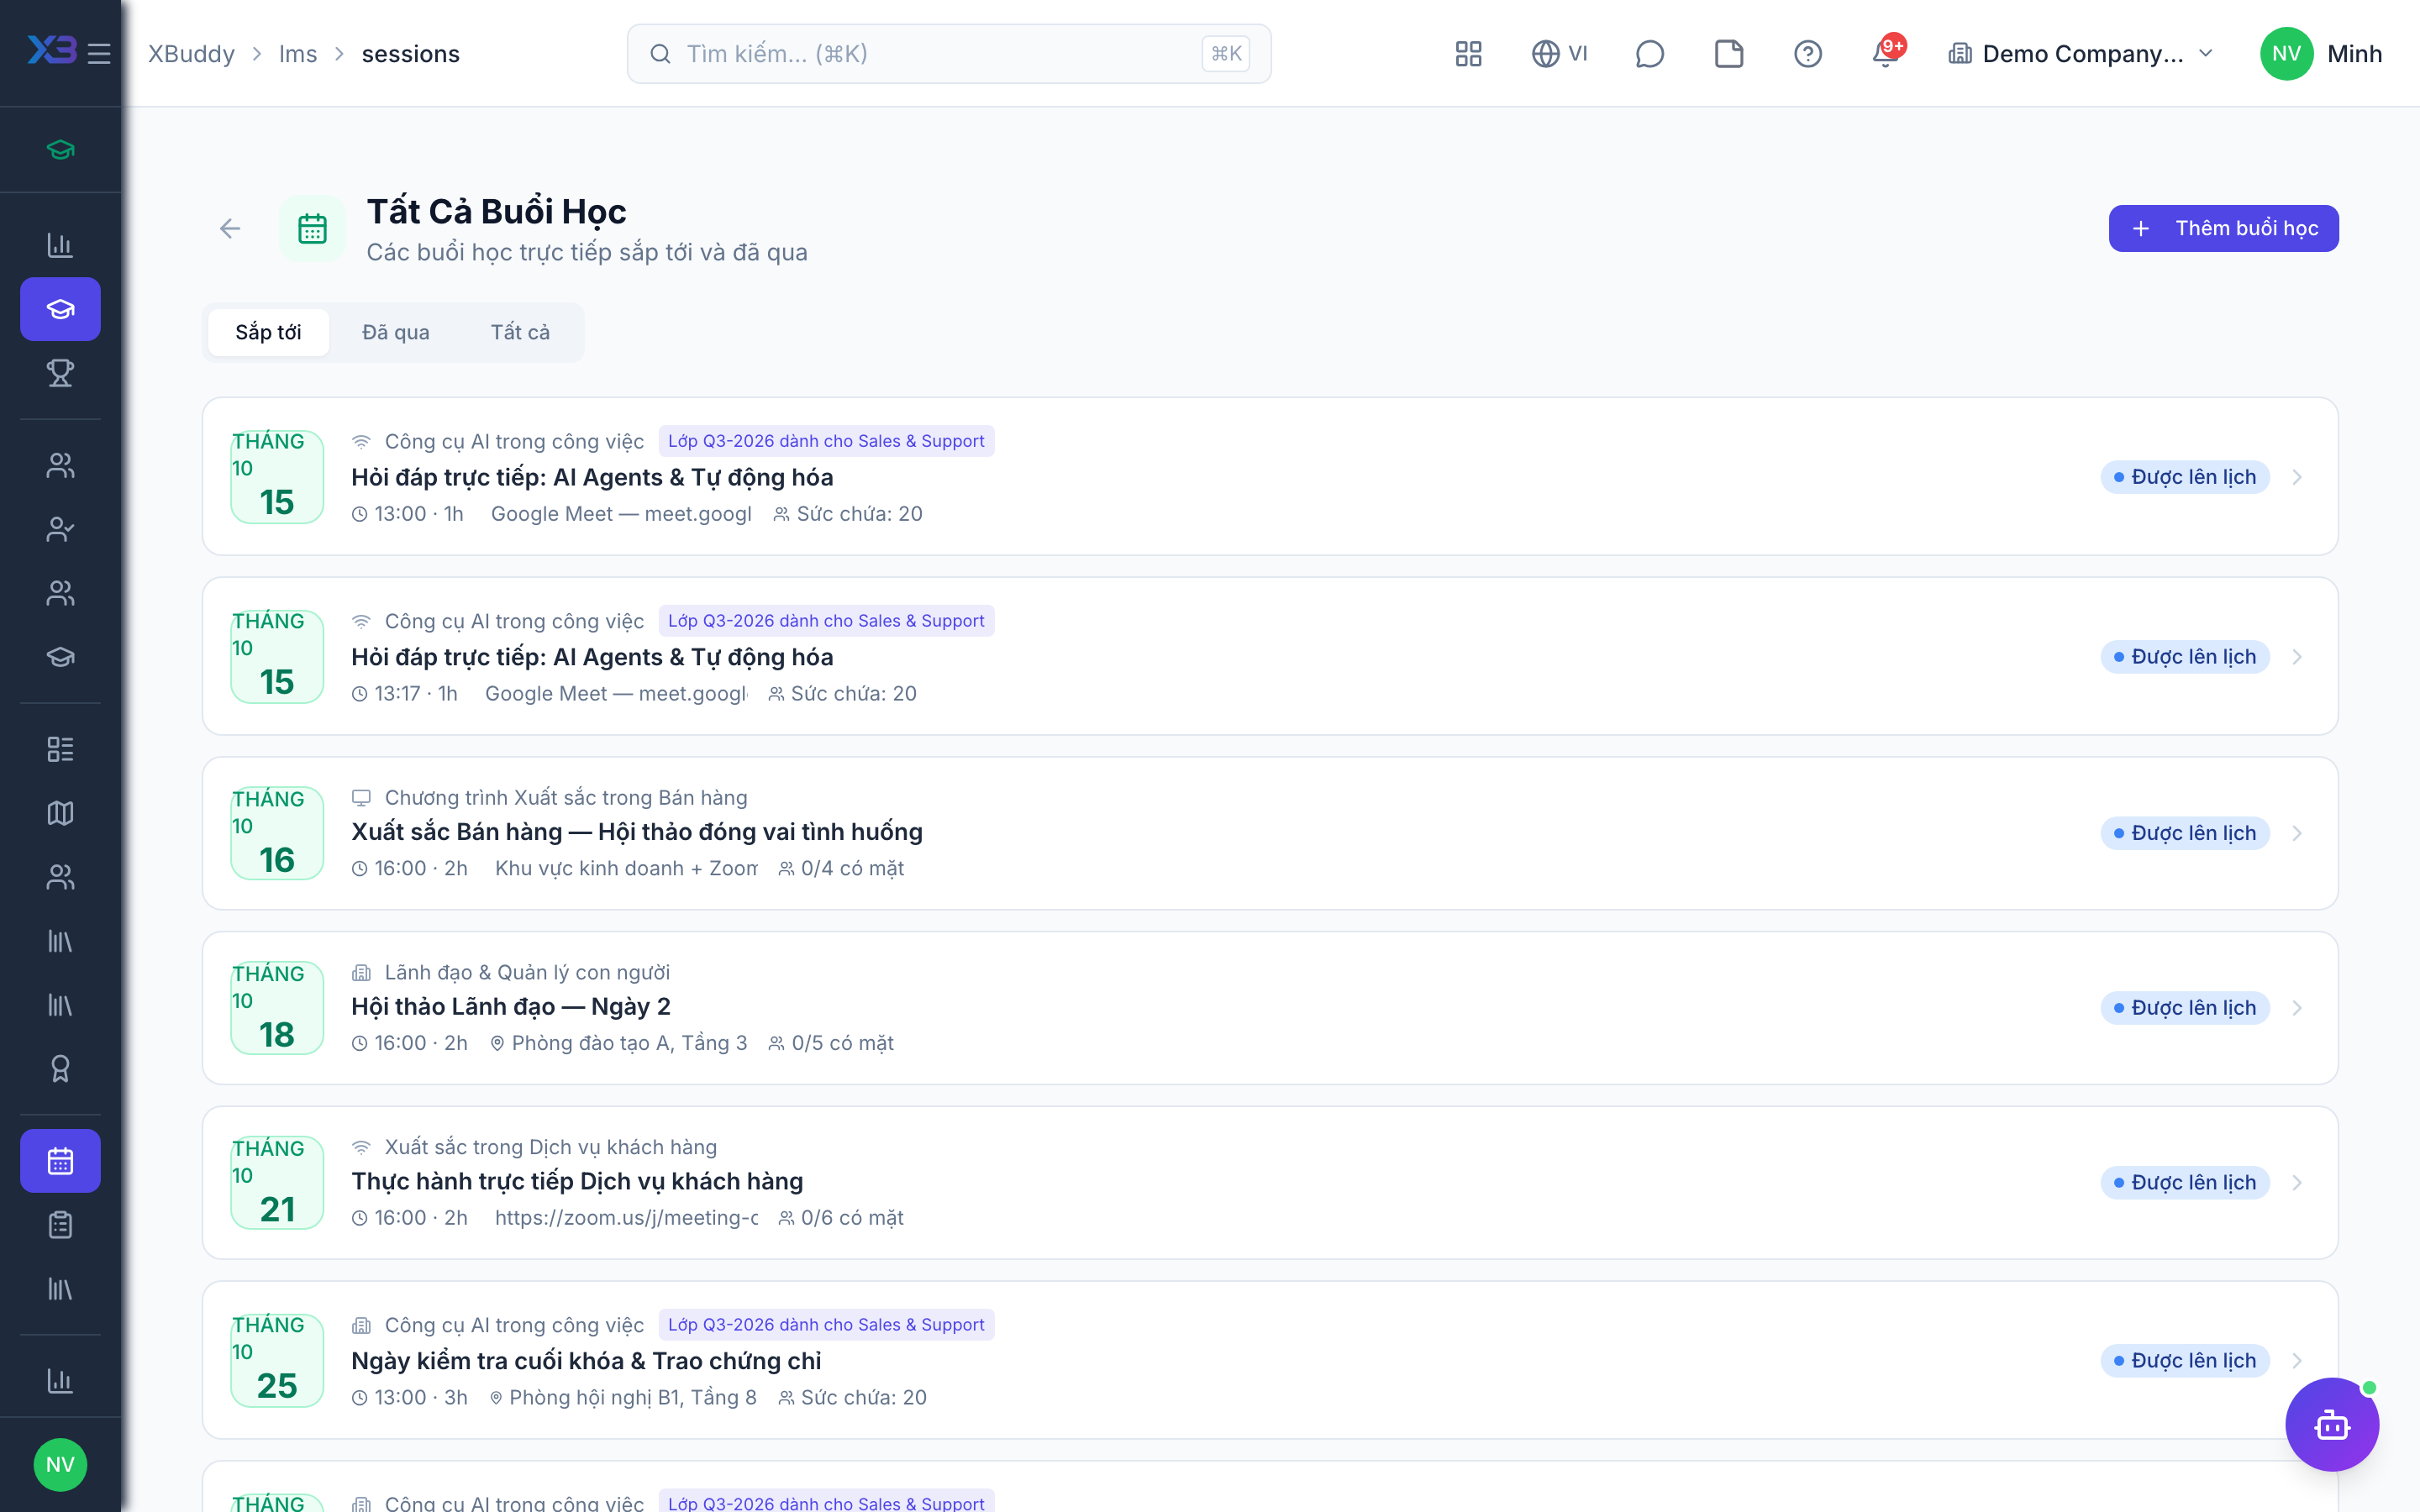Expand Hội thảo đóng vai tình huống chevron
The width and height of the screenshot is (2420, 1512).
click(2297, 833)
